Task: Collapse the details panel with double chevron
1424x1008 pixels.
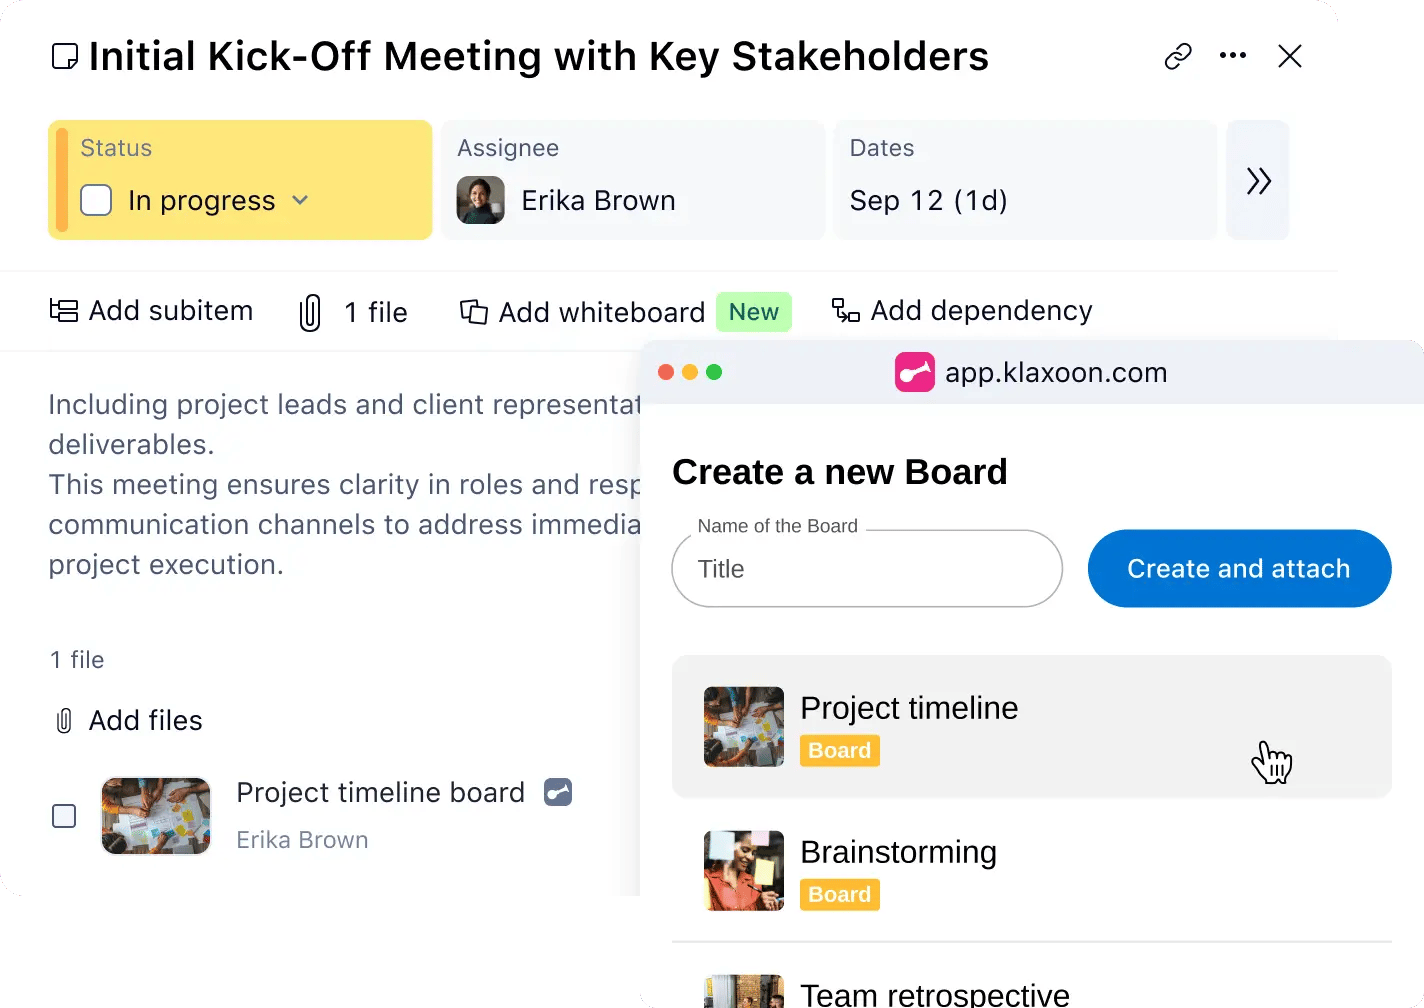Action: [x=1257, y=180]
